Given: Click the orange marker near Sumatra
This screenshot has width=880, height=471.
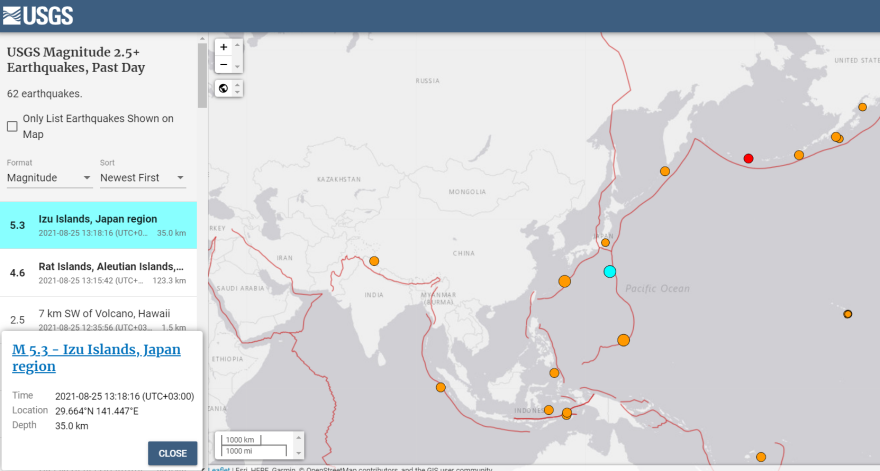Looking at the screenshot, I should (440, 388).
